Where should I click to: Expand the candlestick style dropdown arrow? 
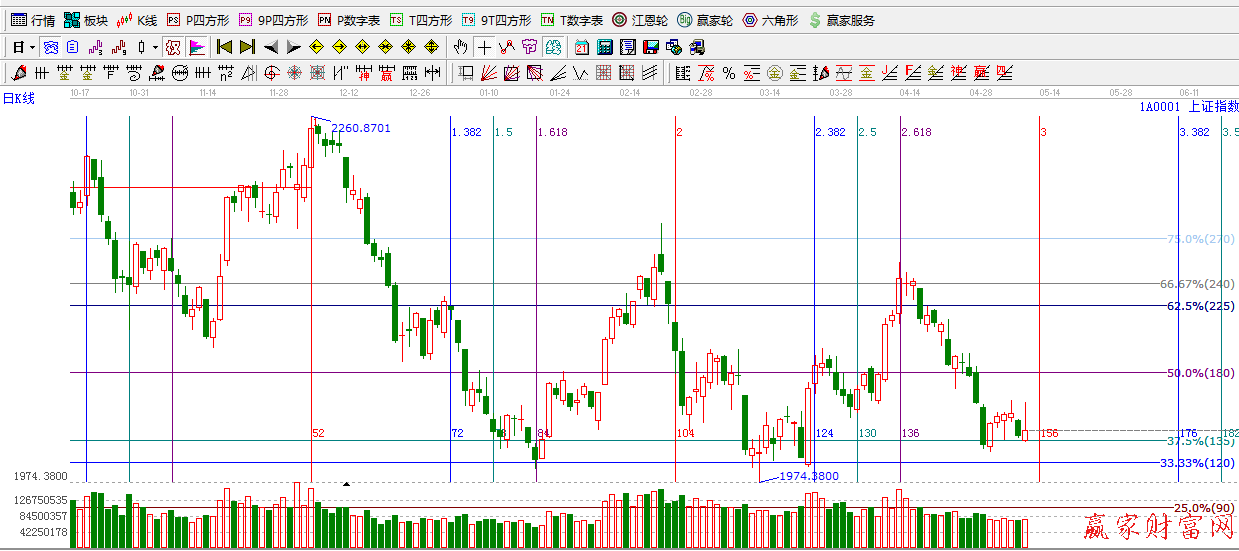point(153,47)
